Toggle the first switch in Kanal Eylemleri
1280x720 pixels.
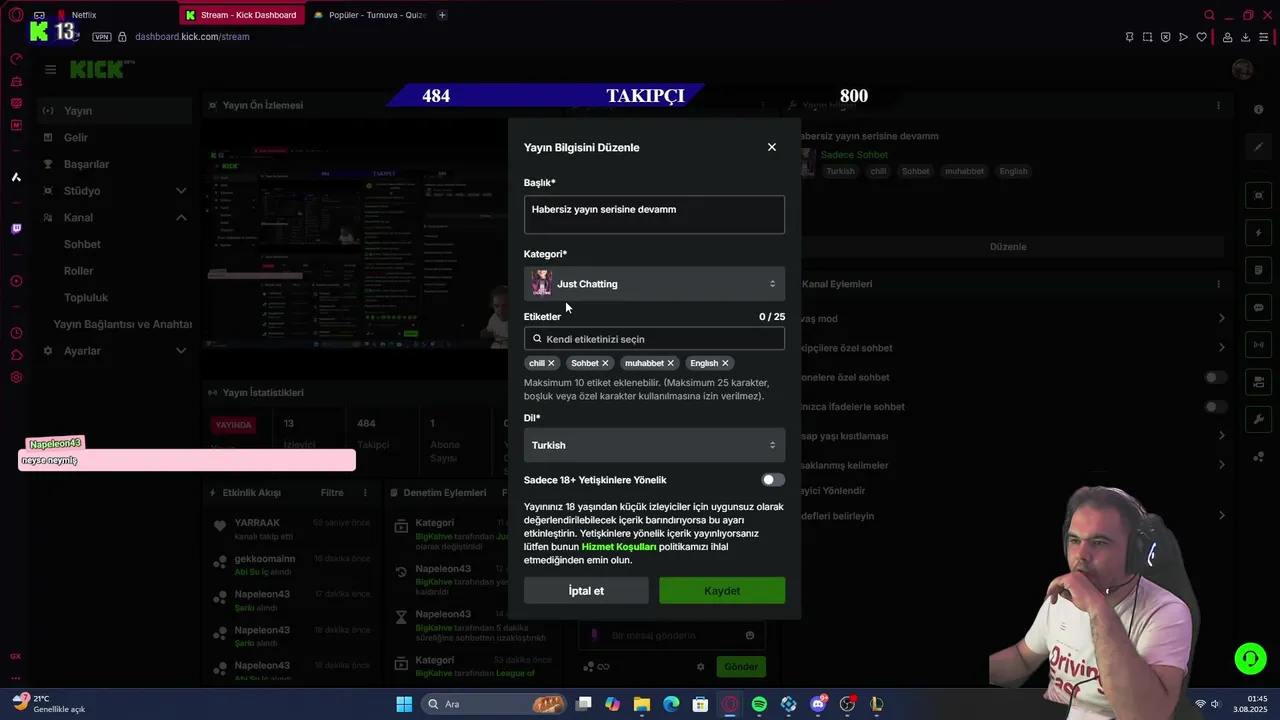tap(1215, 378)
